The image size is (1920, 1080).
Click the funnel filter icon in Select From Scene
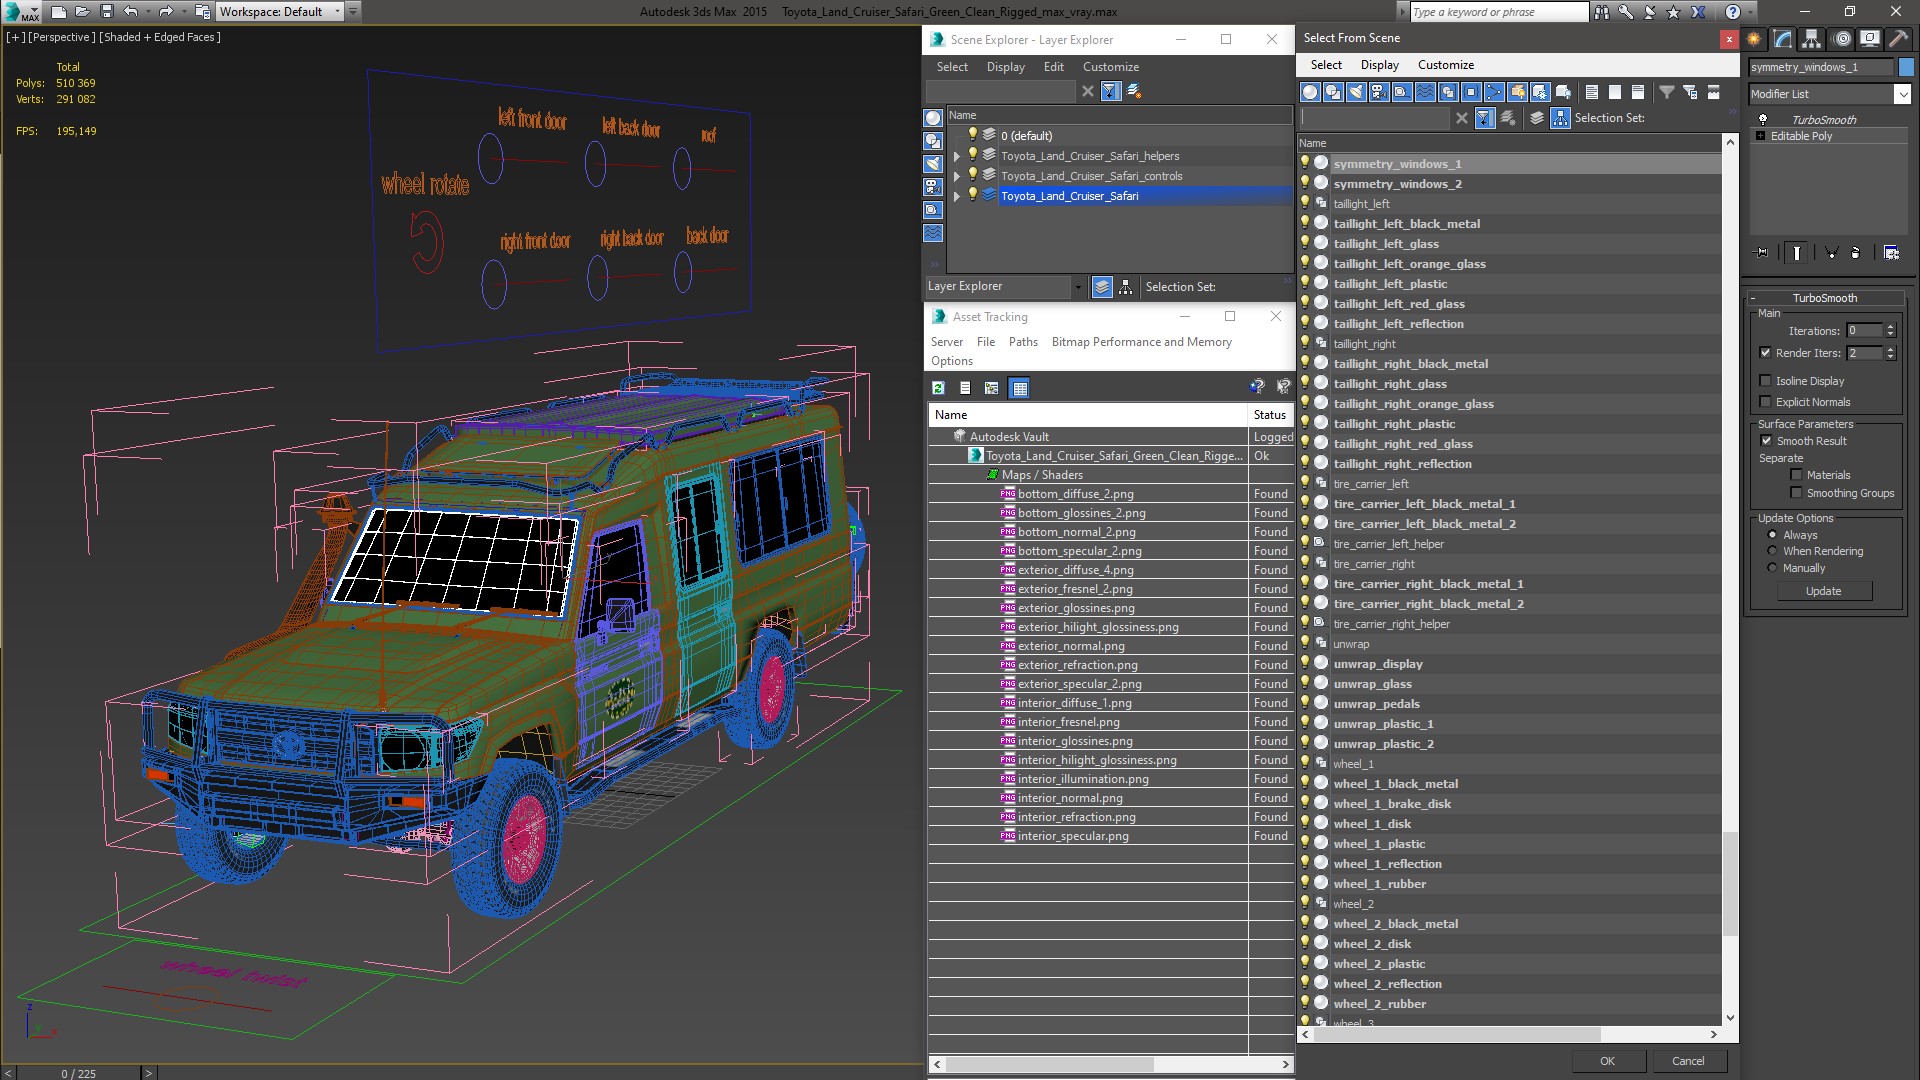(x=1667, y=92)
